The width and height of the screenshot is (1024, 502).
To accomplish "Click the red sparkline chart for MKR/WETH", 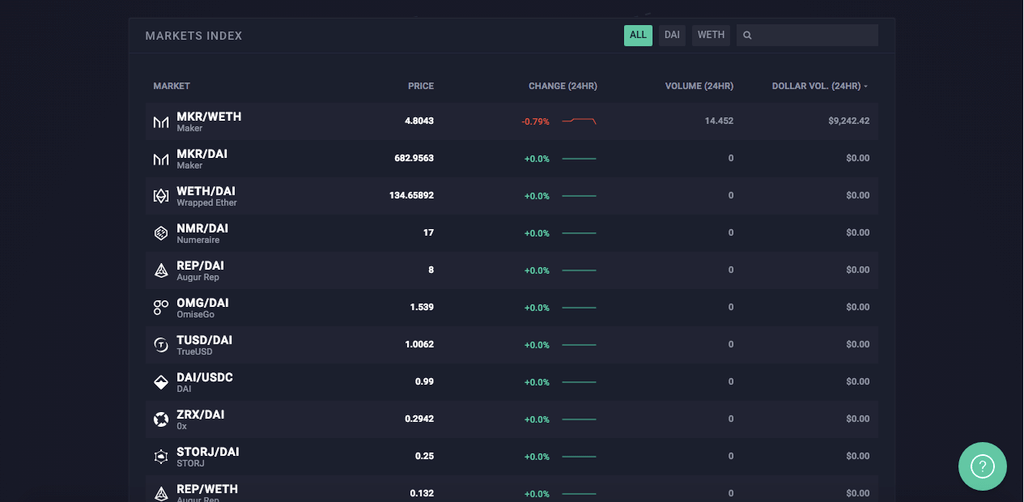I will [579, 121].
